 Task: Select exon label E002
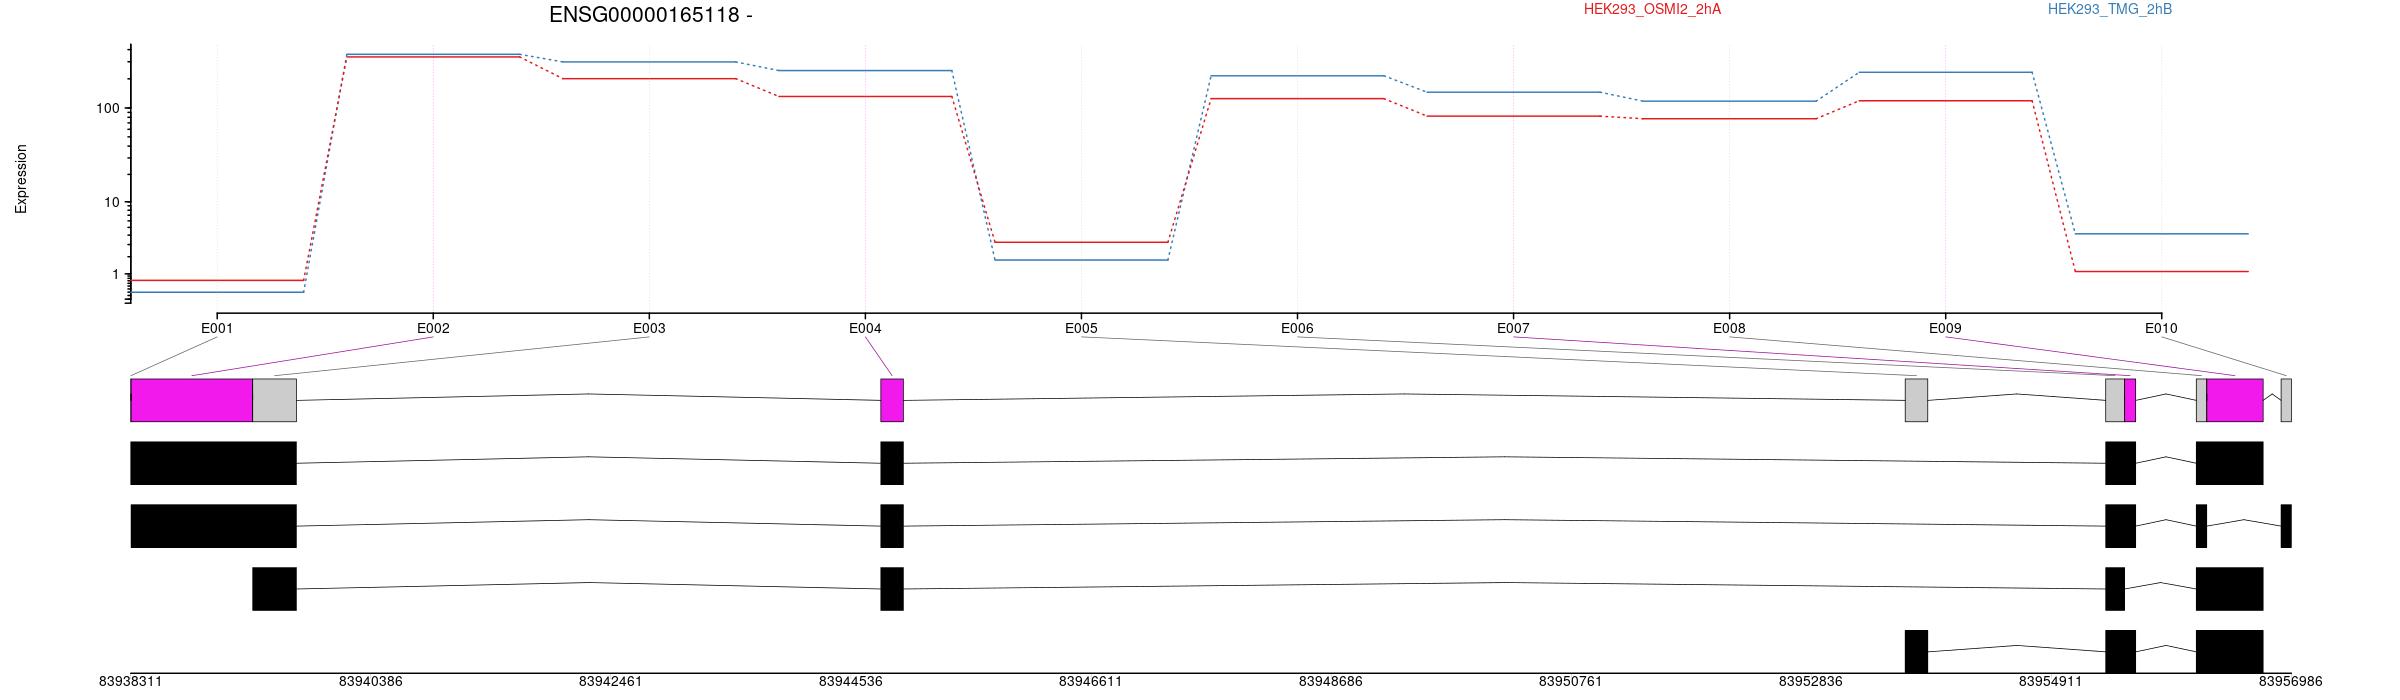click(x=433, y=328)
